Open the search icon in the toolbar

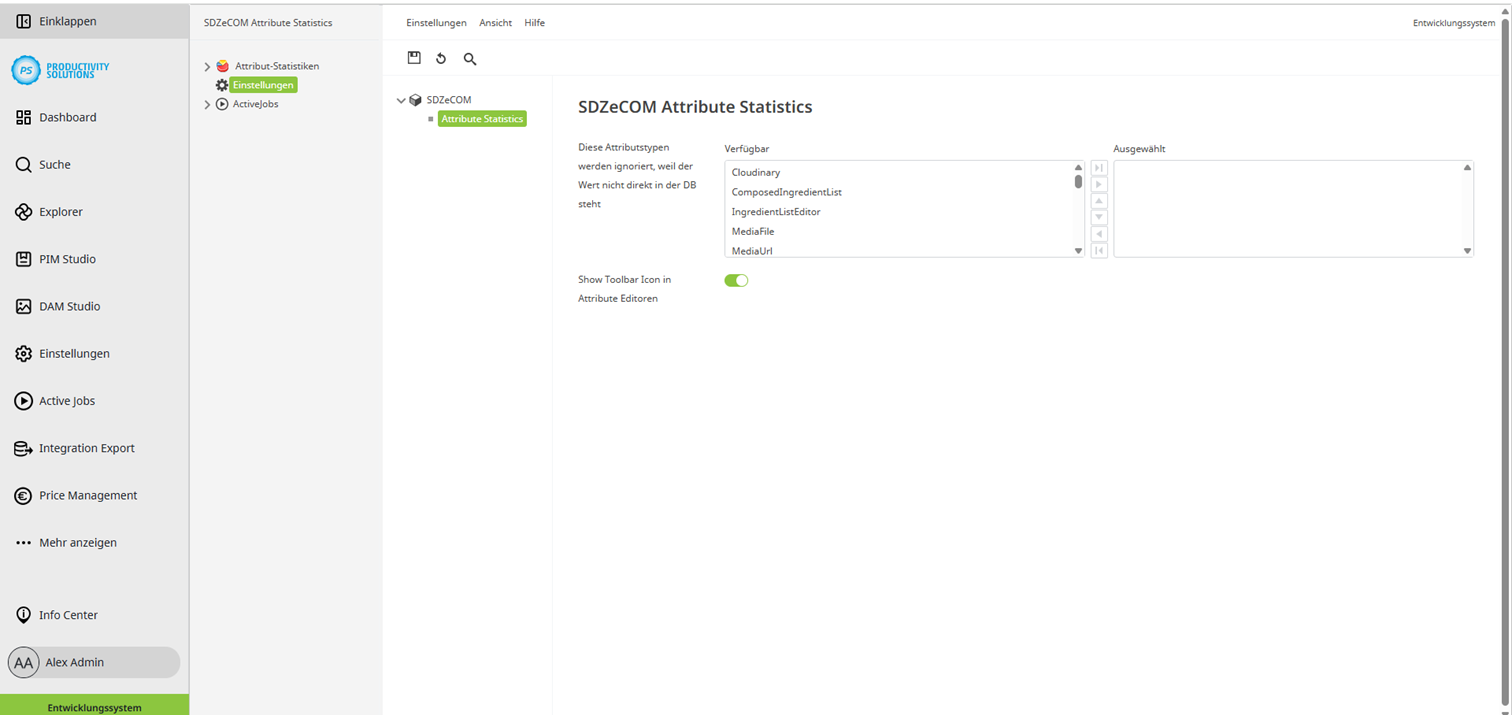click(470, 59)
